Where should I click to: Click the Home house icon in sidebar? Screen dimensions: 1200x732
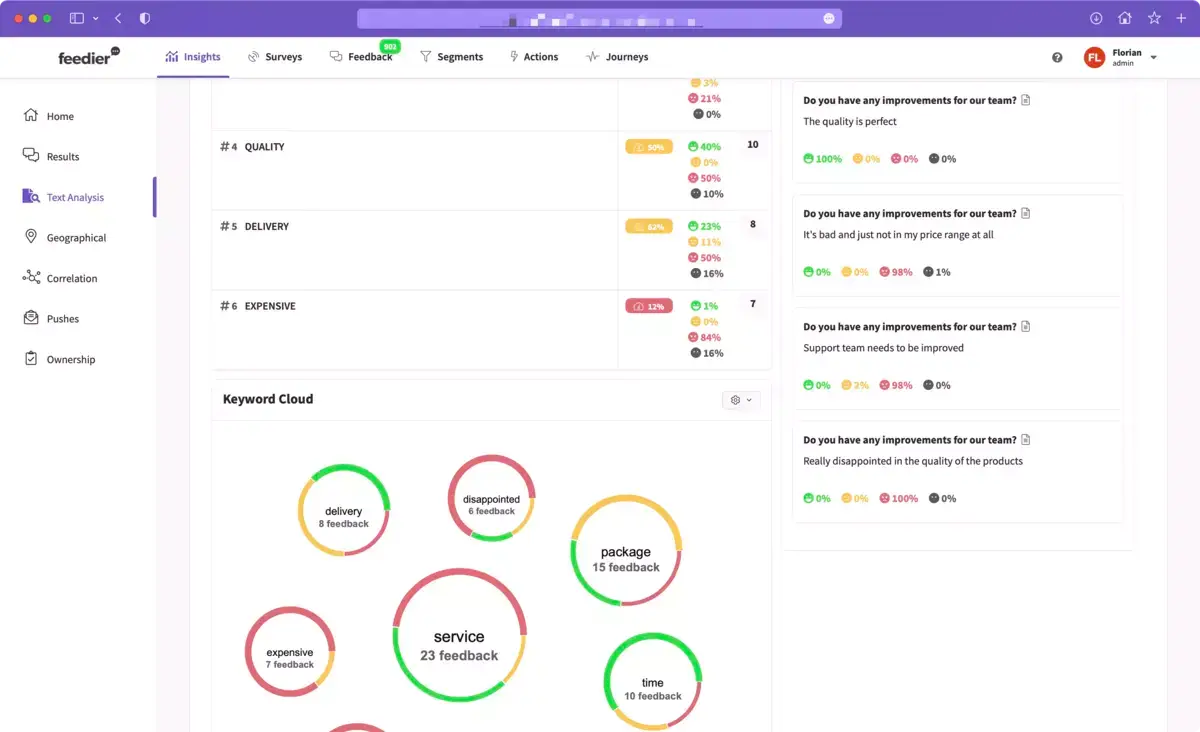[31, 115]
